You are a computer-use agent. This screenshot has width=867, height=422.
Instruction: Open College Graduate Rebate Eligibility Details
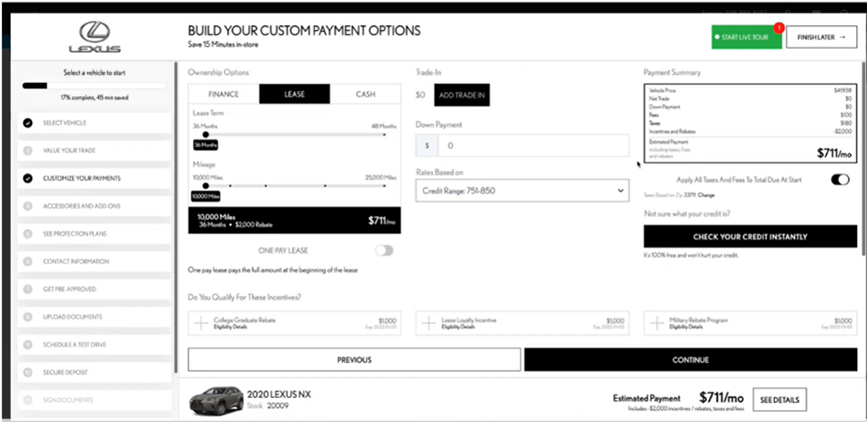[230, 327]
